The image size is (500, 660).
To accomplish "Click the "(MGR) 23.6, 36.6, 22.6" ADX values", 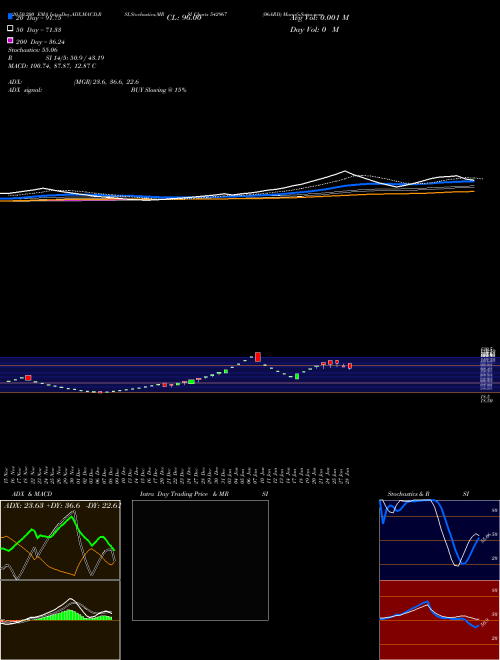I will [106, 82].
